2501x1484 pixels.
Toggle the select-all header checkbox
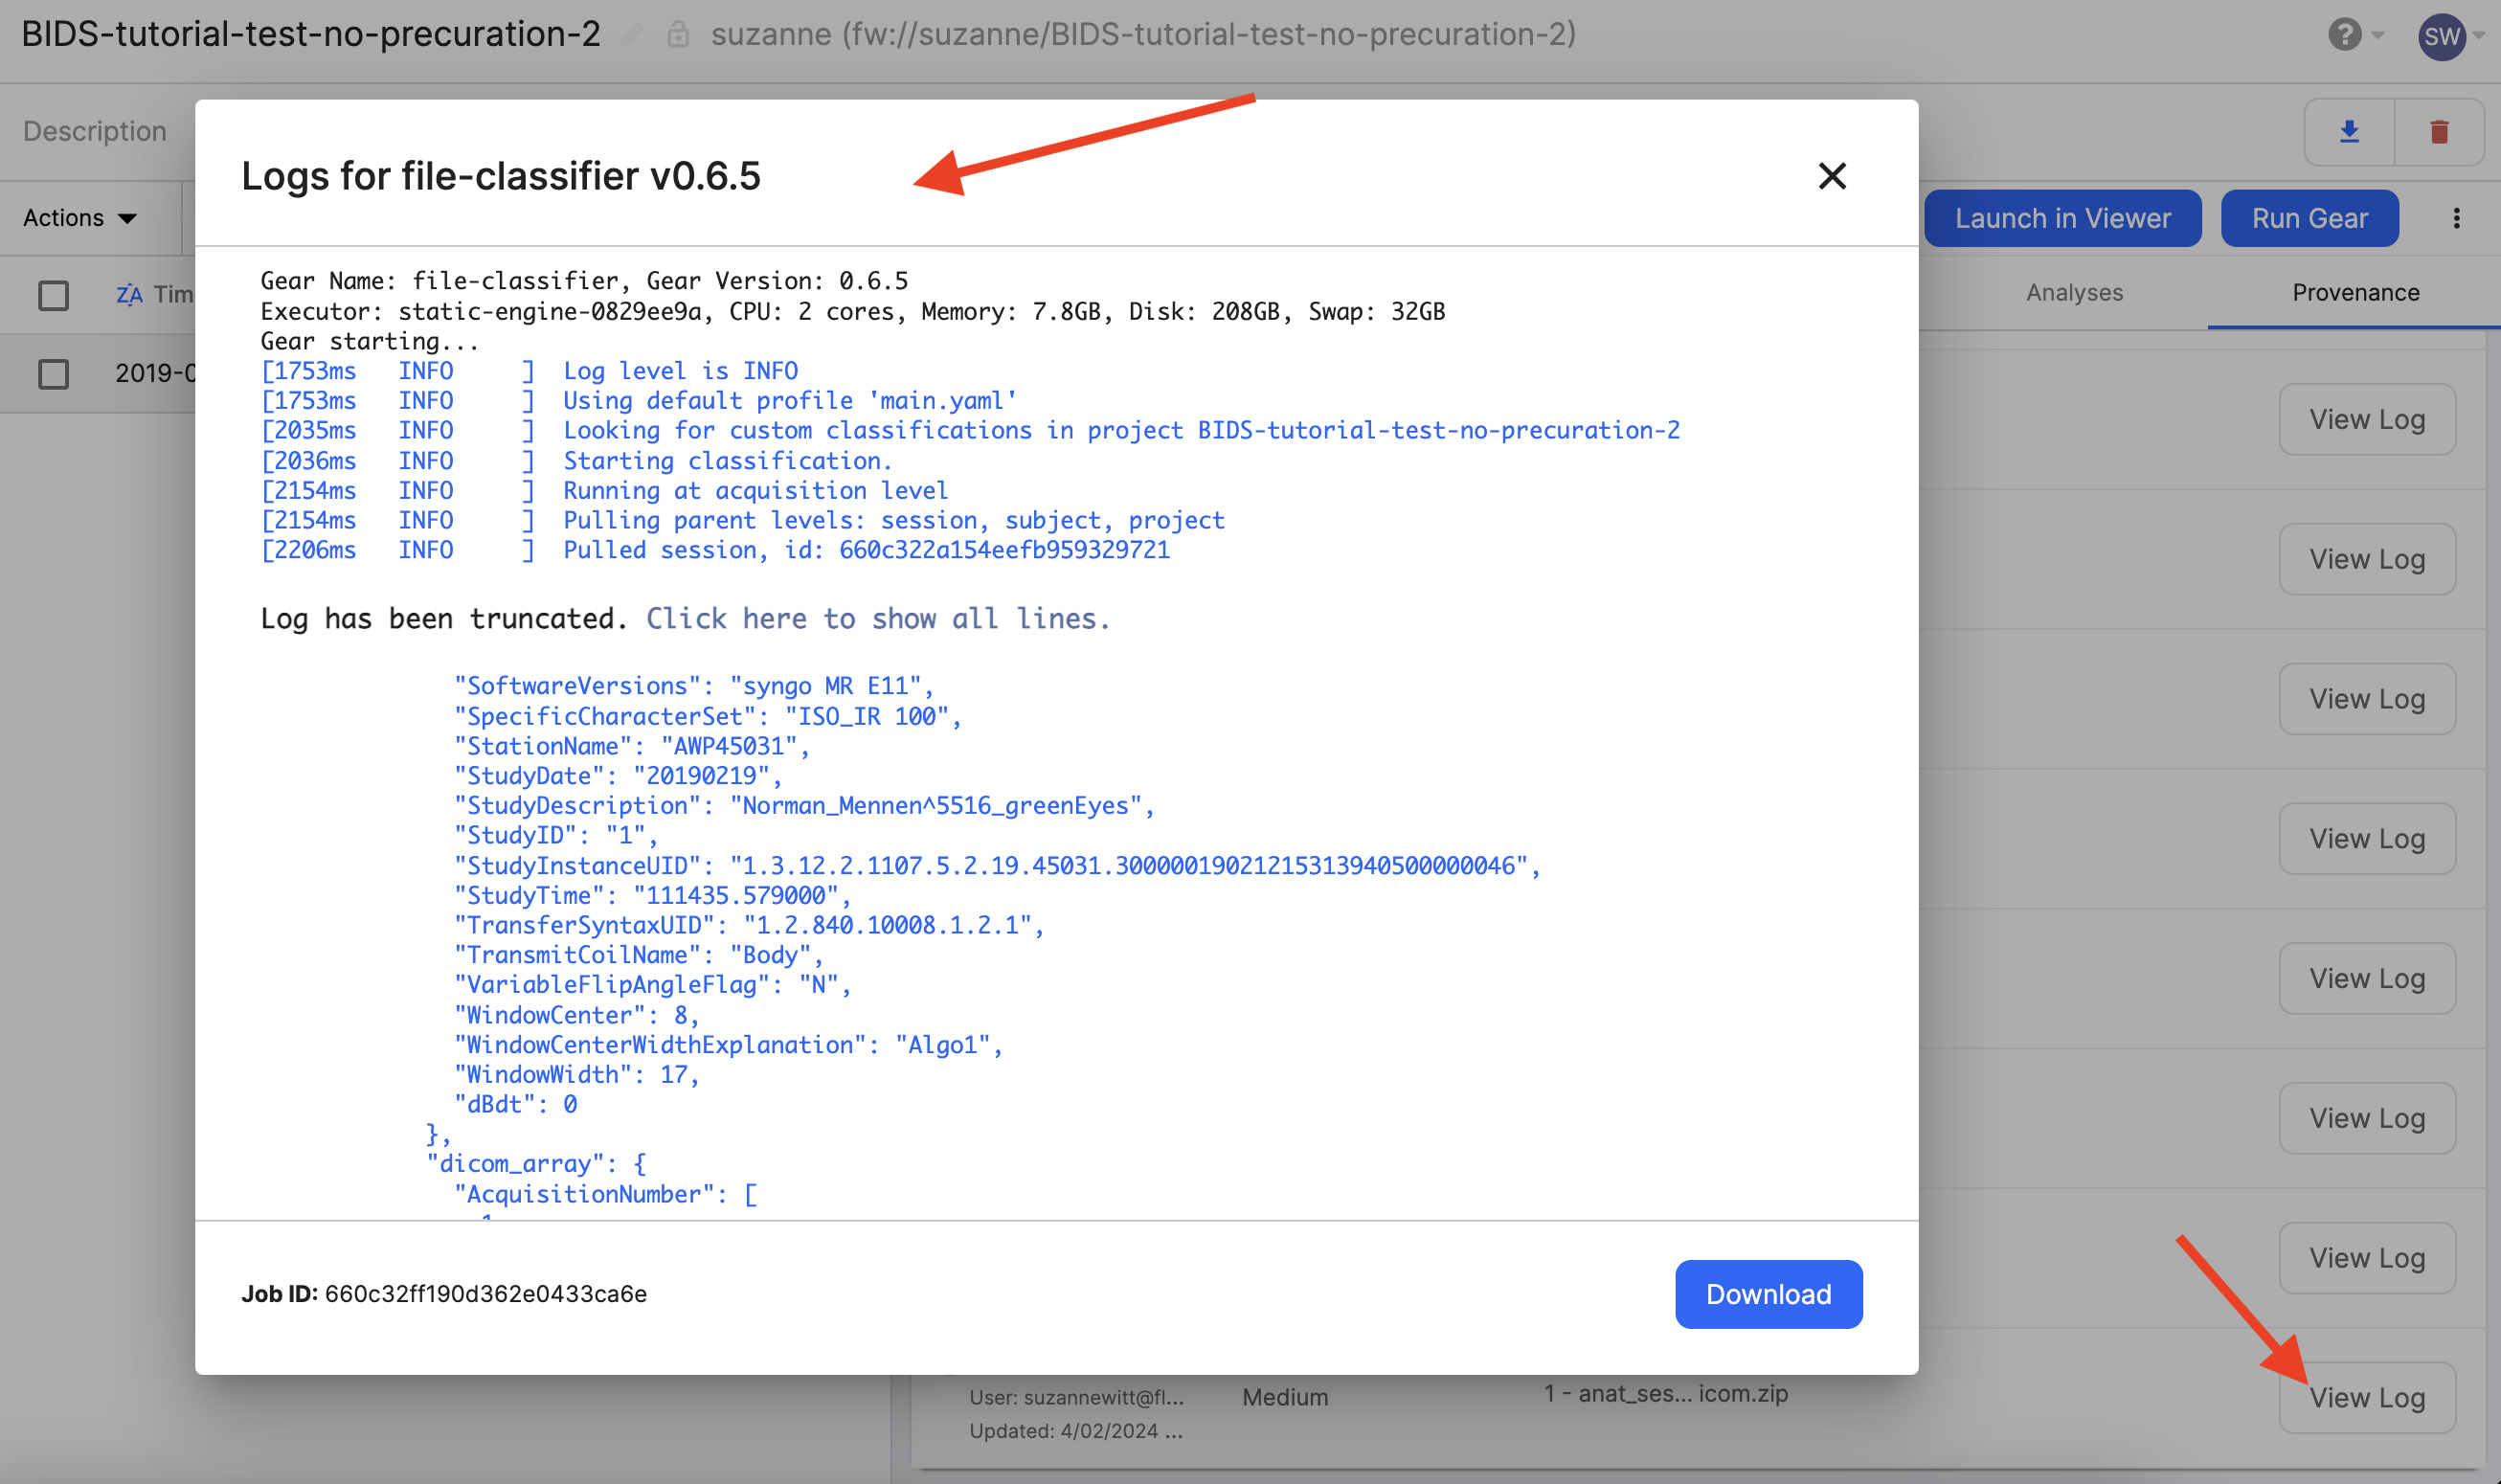[53, 295]
